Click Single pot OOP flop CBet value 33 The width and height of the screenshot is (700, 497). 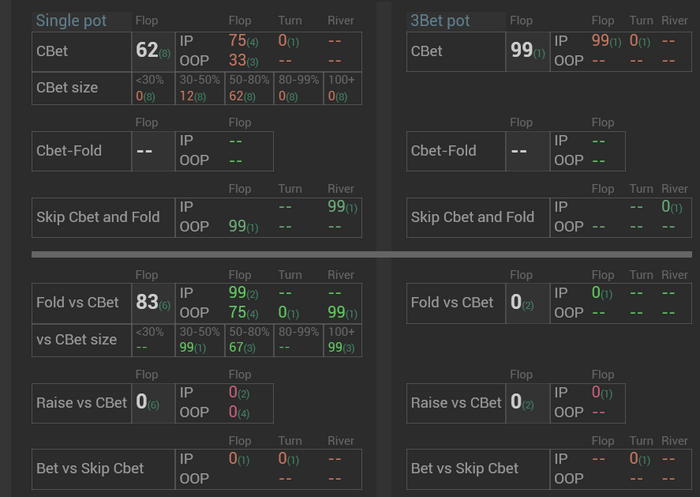click(237, 60)
